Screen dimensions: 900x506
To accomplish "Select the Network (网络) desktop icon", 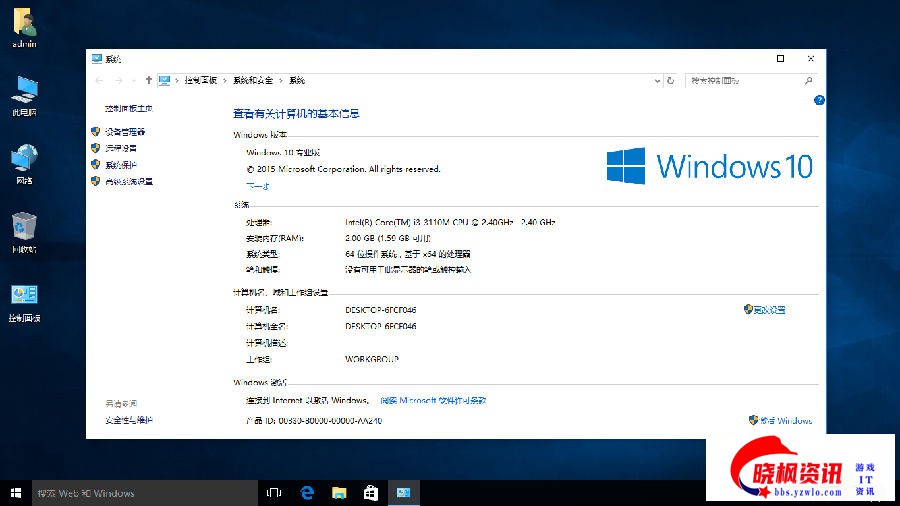I will click(24, 161).
